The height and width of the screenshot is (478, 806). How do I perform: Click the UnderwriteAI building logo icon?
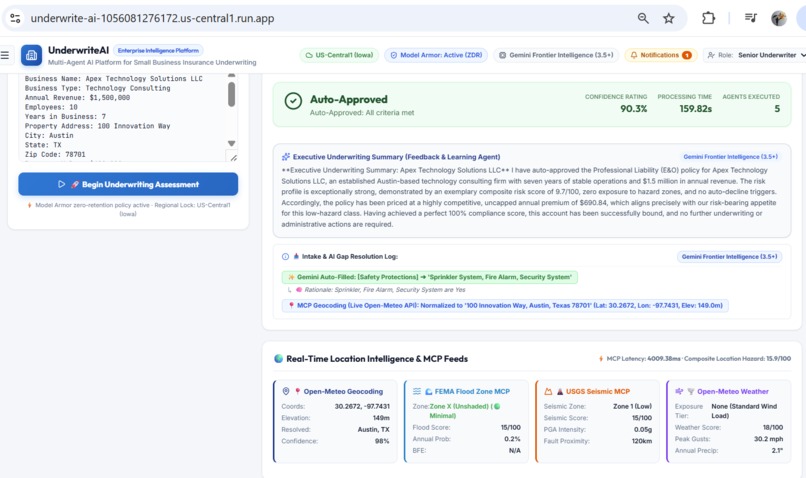[31, 56]
